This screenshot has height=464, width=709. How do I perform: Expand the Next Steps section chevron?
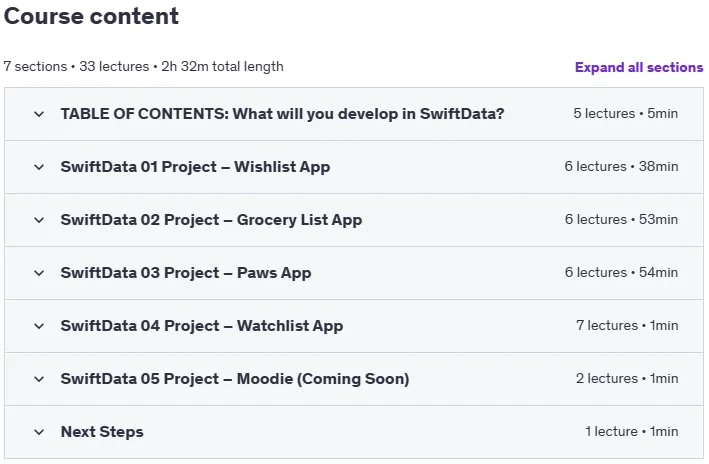[x=39, y=432]
